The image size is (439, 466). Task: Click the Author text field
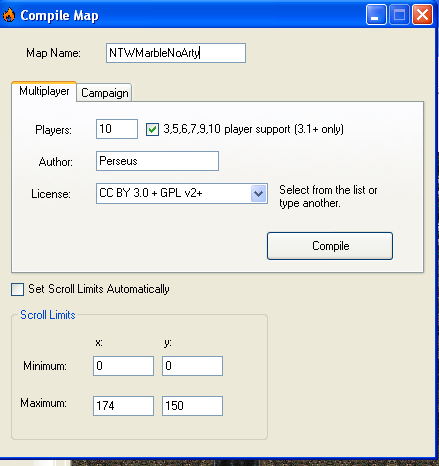click(157, 161)
